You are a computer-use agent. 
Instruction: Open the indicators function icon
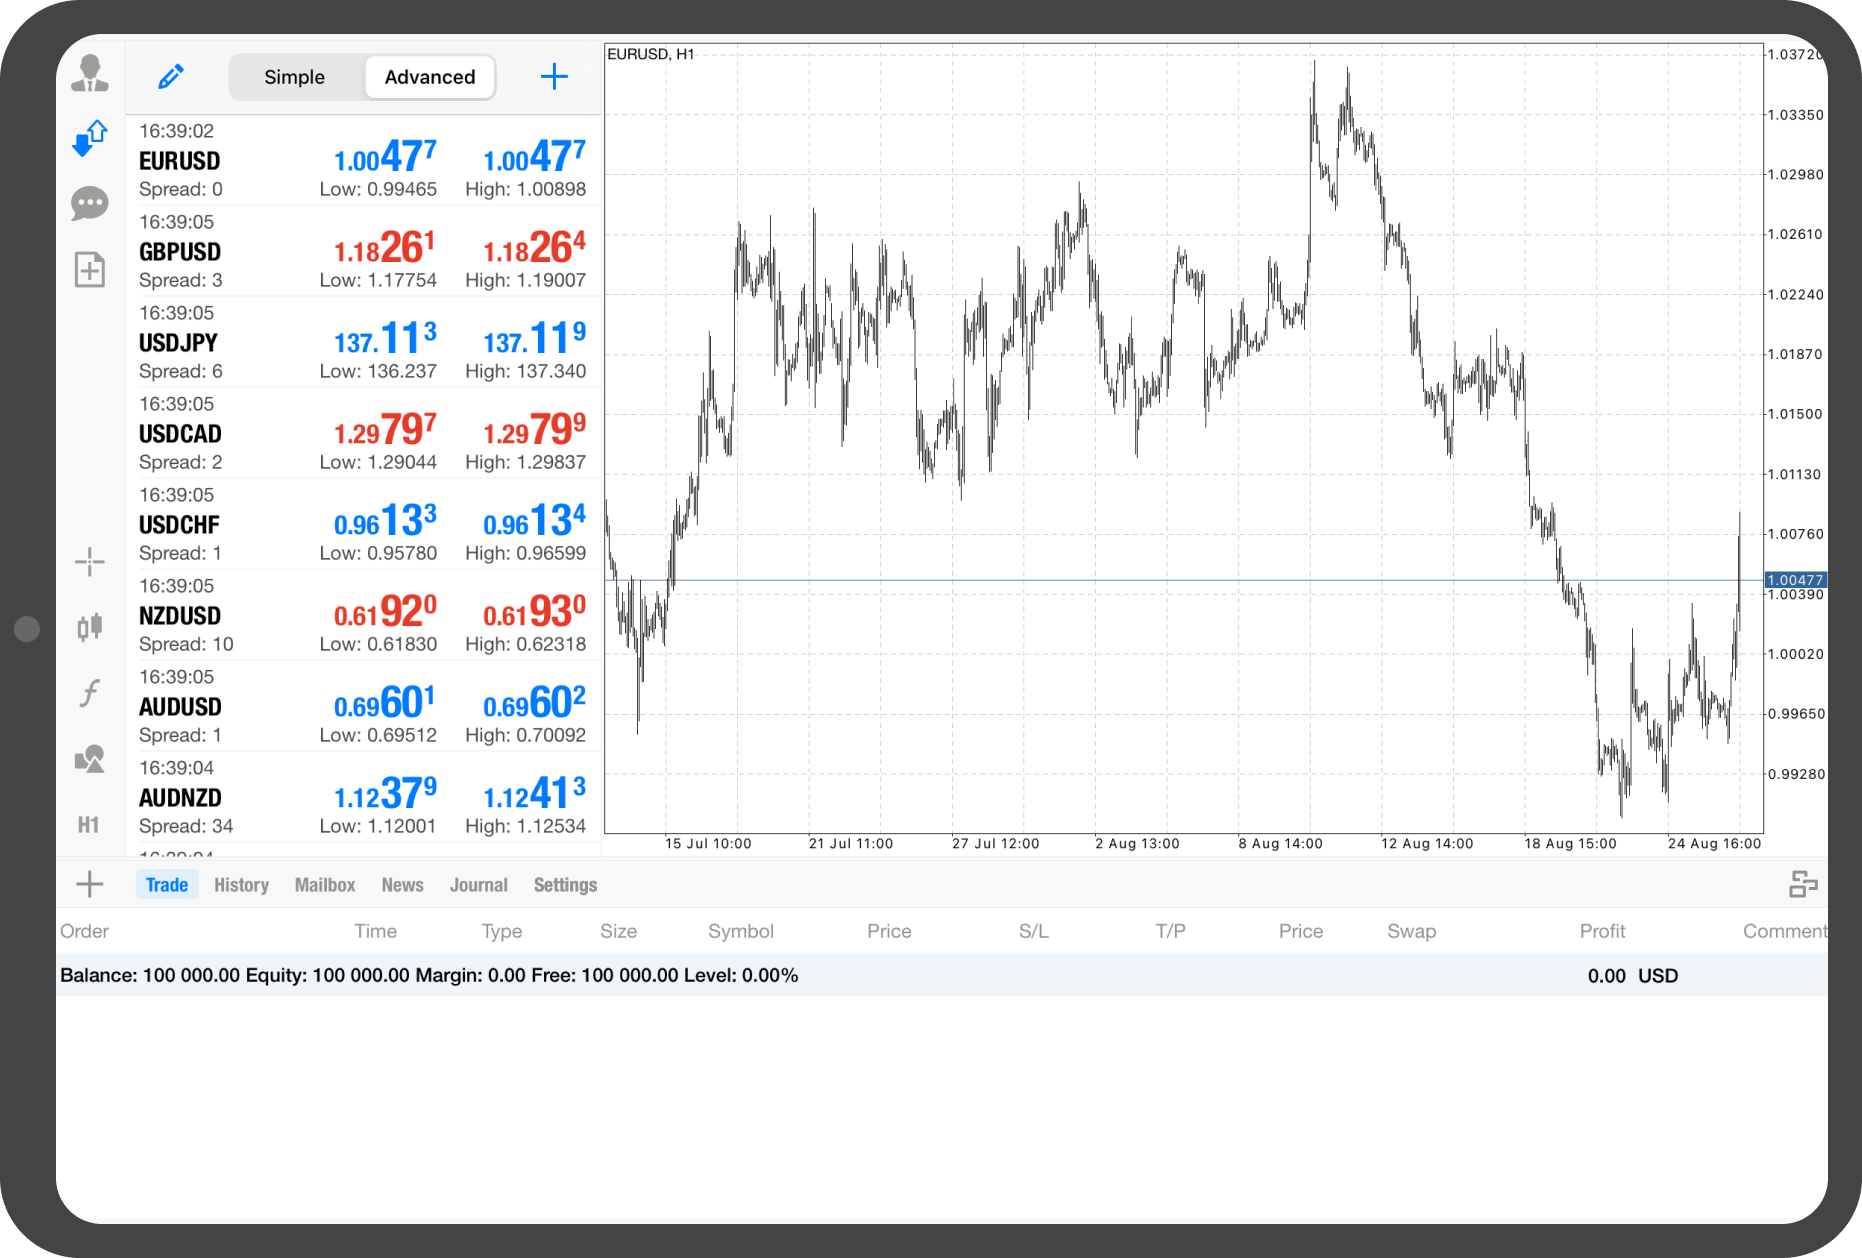pos(90,693)
